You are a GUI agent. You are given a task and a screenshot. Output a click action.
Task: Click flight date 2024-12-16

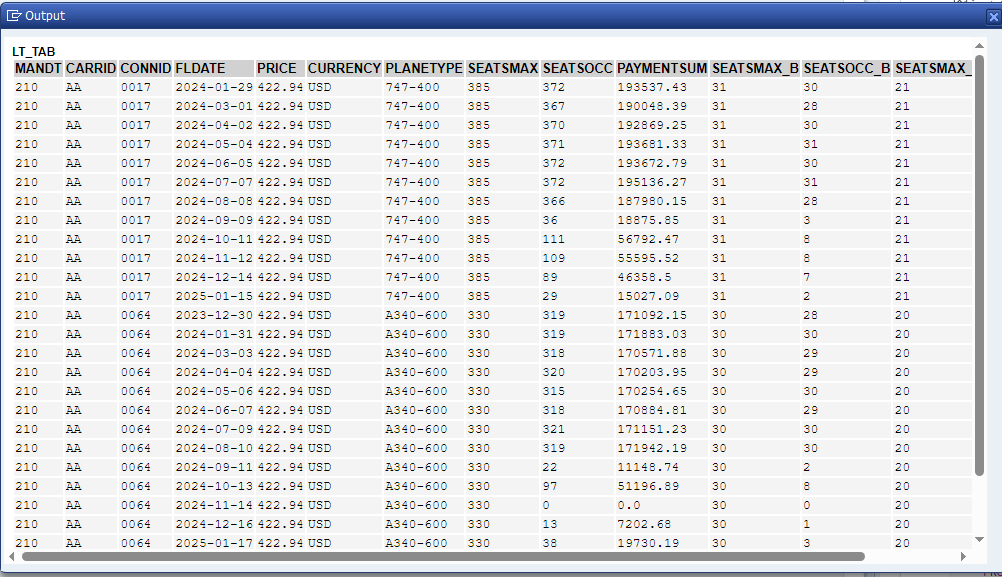click(214, 525)
